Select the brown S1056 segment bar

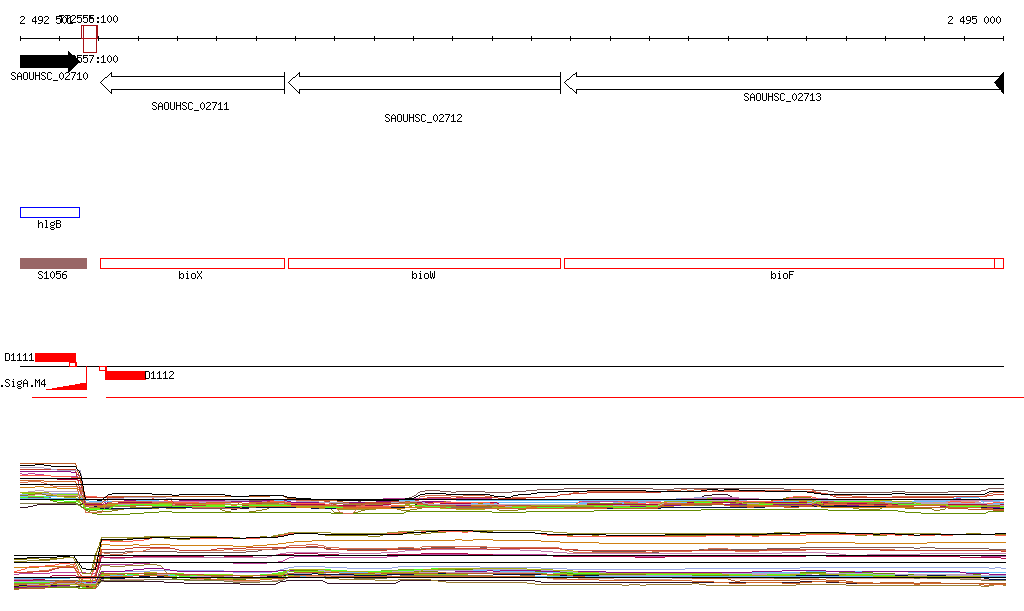[53, 263]
